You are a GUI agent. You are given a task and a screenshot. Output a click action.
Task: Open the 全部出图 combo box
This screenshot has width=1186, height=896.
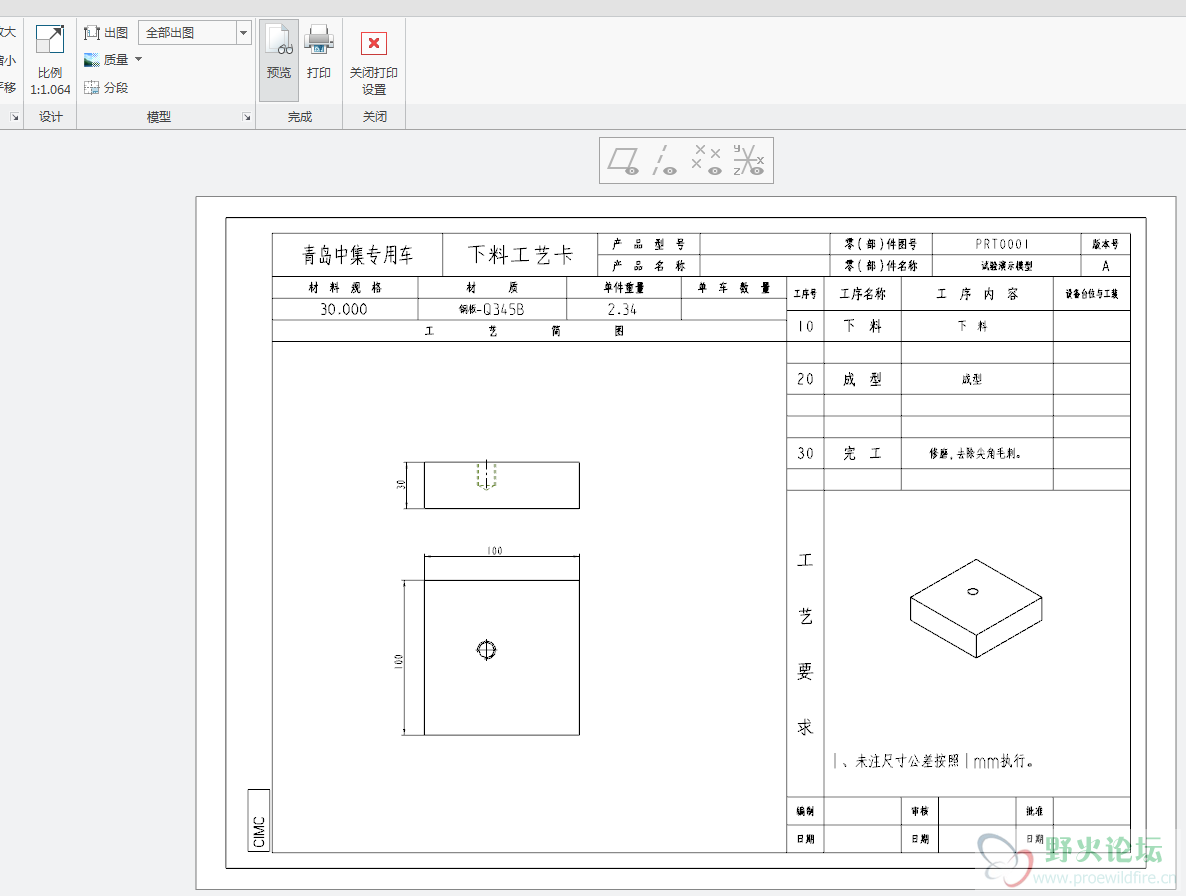[x=194, y=33]
